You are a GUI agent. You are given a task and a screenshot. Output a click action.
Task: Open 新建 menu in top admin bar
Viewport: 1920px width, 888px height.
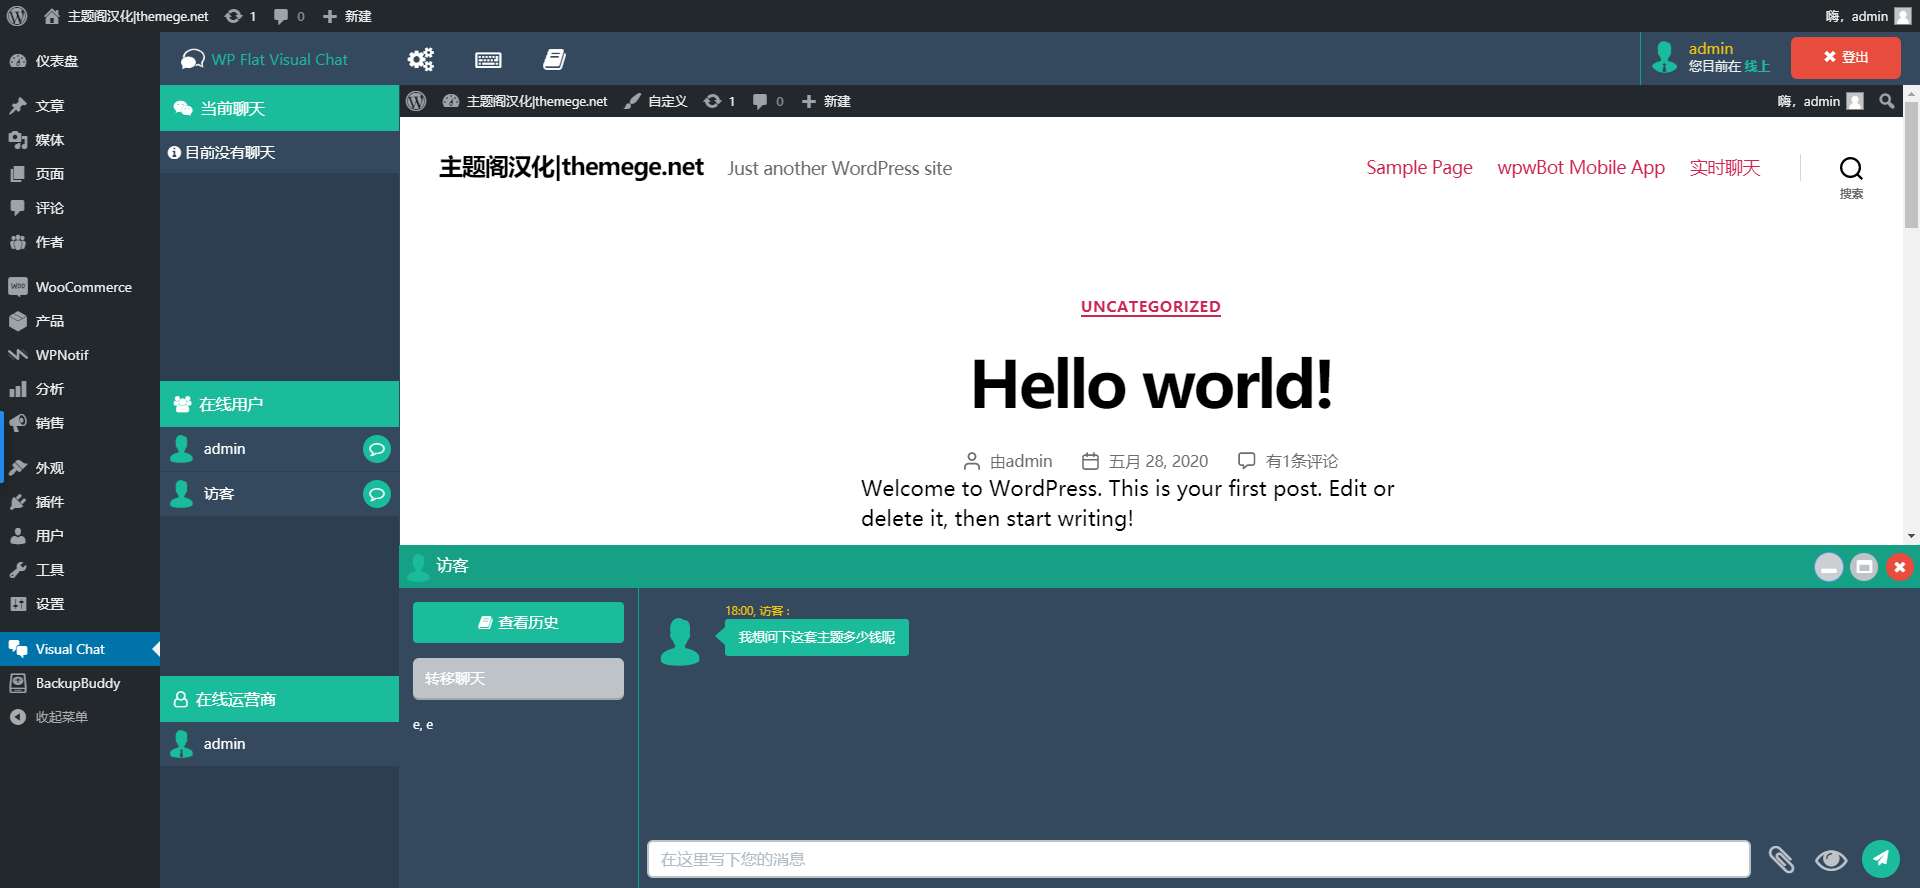347,16
